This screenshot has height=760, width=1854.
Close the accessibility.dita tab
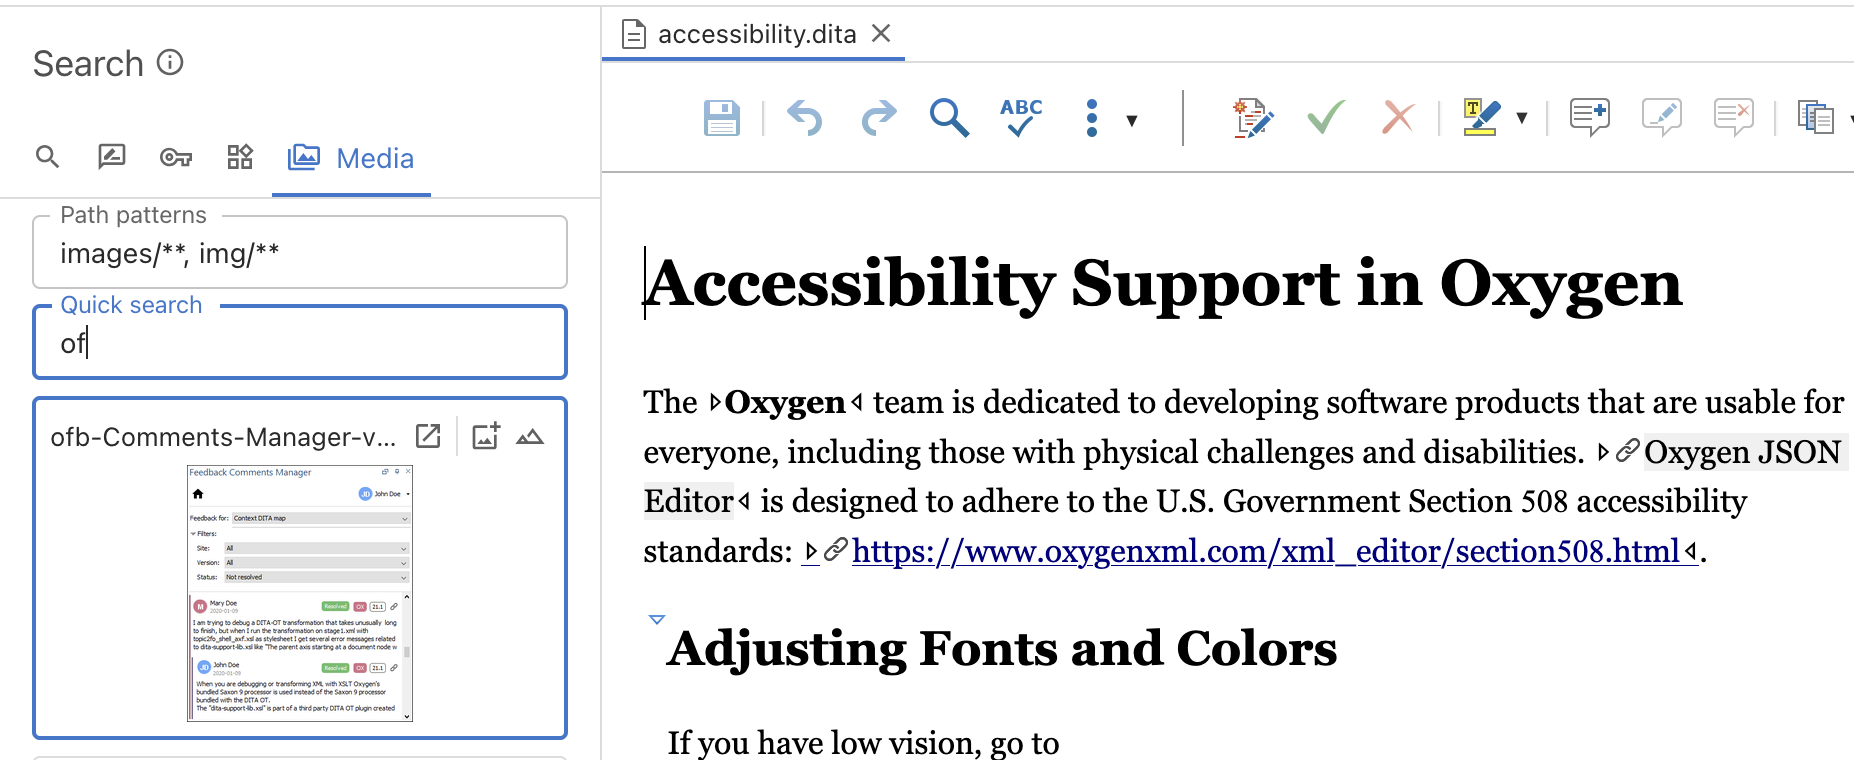click(x=881, y=33)
